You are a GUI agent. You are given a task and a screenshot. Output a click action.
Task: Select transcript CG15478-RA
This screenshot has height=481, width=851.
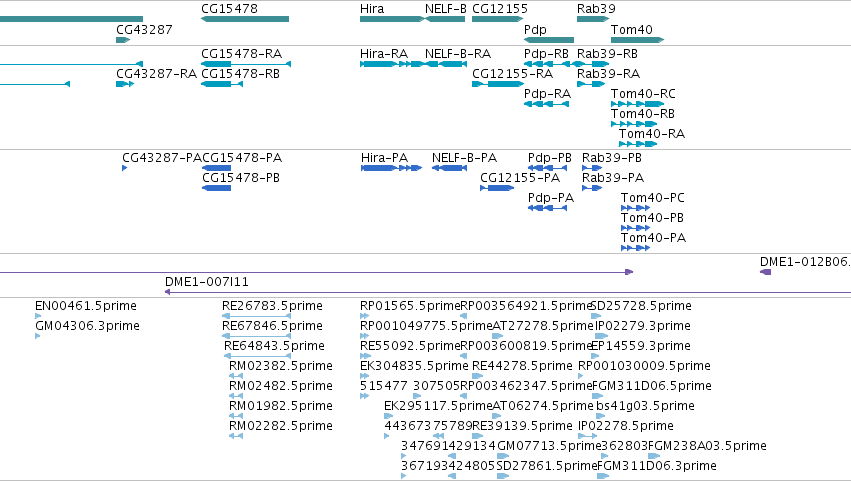pyautogui.click(x=246, y=64)
